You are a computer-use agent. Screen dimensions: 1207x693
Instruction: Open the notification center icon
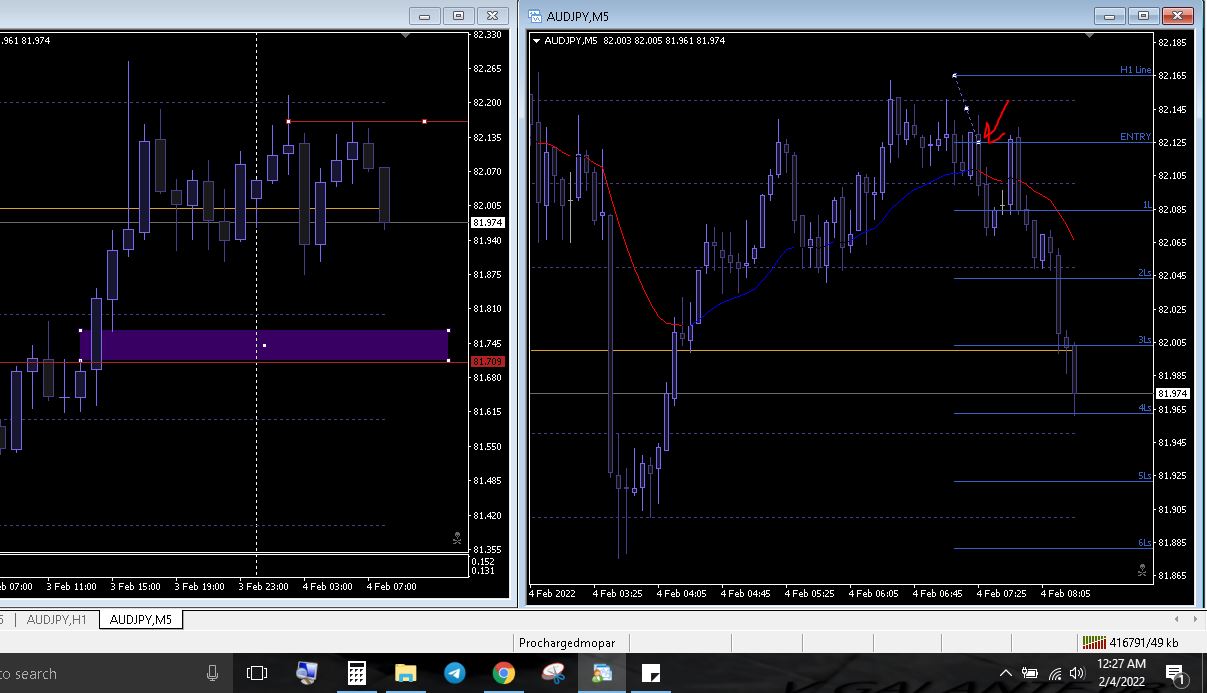click(1176, 673)
